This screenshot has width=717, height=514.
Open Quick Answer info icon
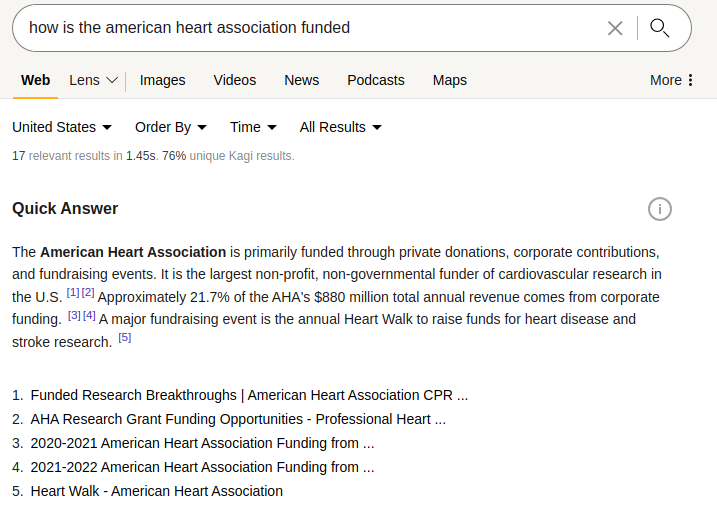(660, 209)
